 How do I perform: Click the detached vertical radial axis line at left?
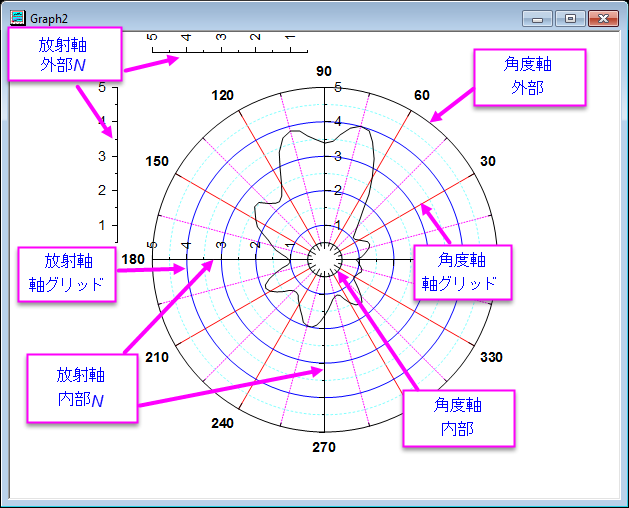117,165
